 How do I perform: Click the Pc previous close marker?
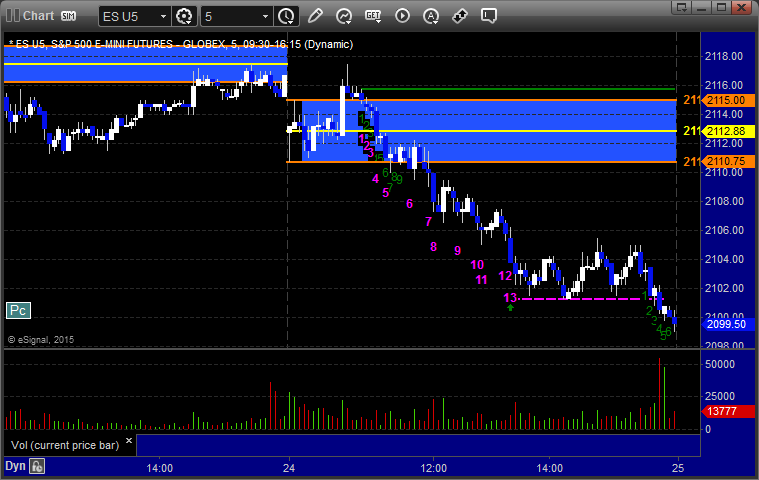click(x=18, y=311)
